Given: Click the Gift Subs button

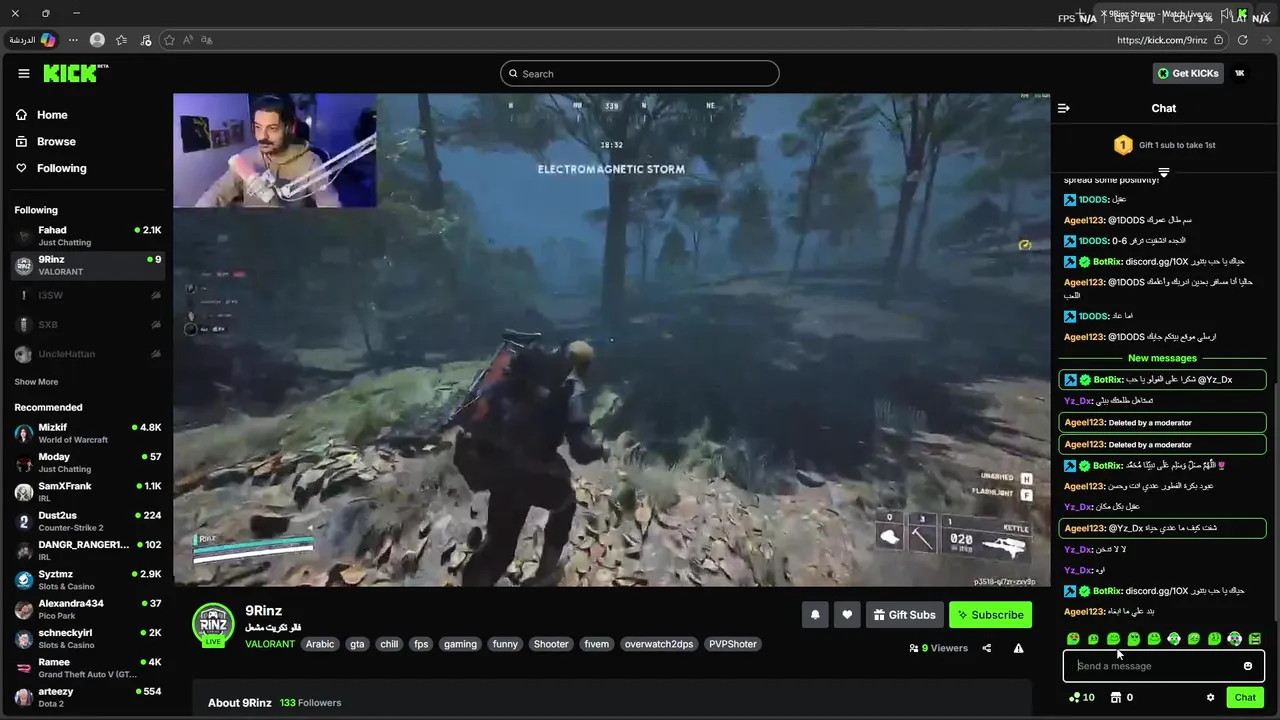Looking at the screenshot, I should [x=904, y=615].
